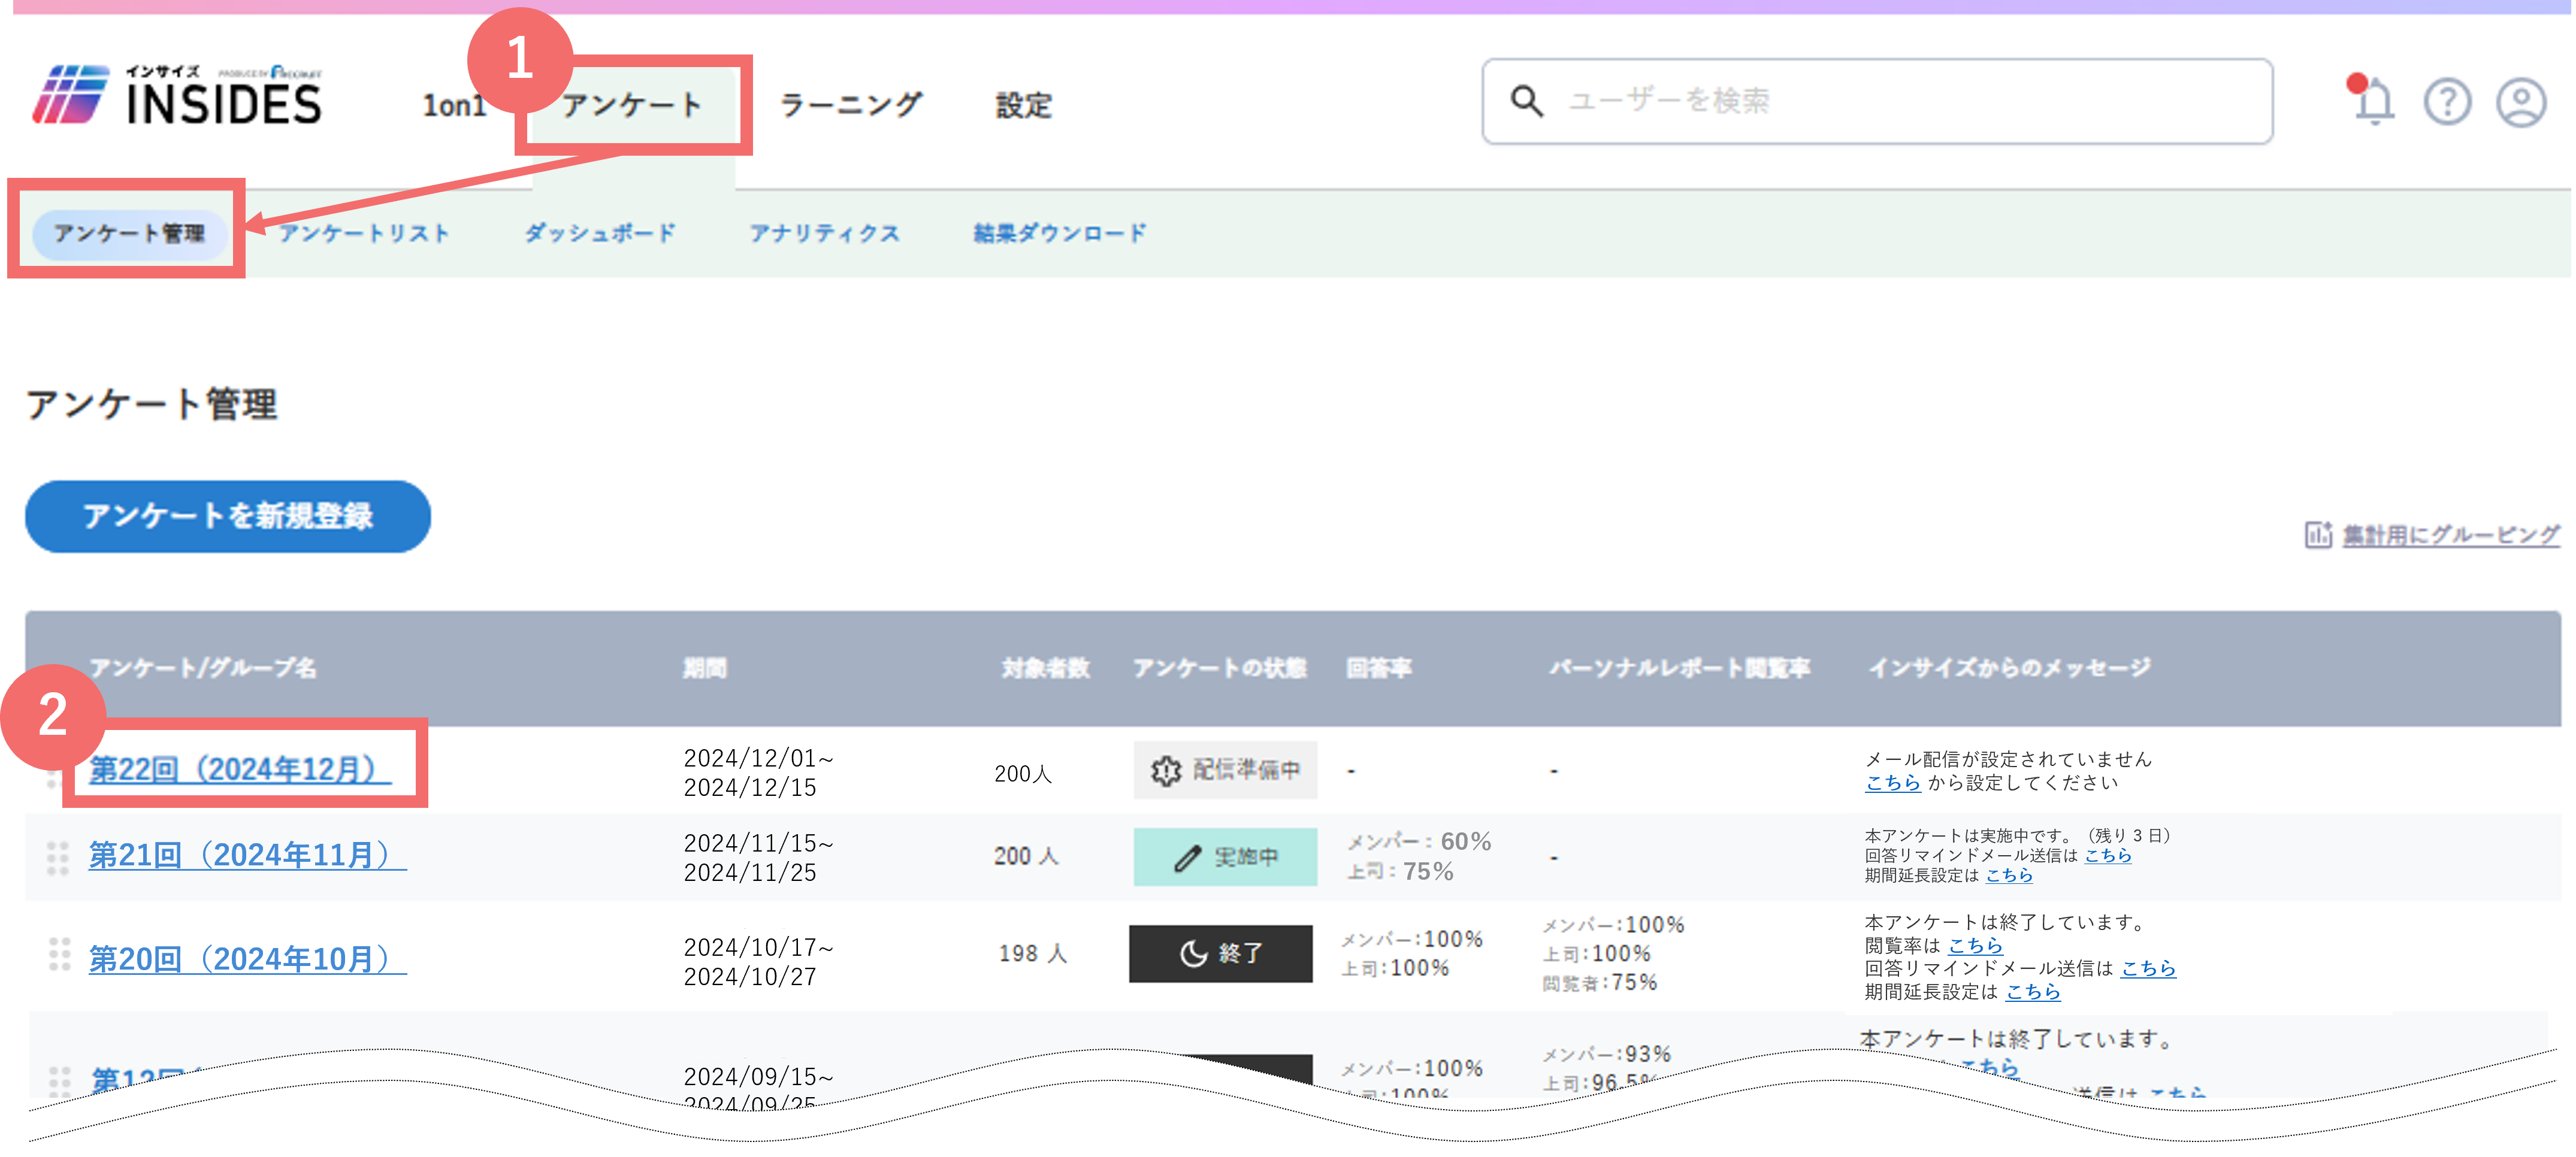Click こちら mail setting link for 第22回
Screen dimensions: 2576x1157
click(1892, 783)
